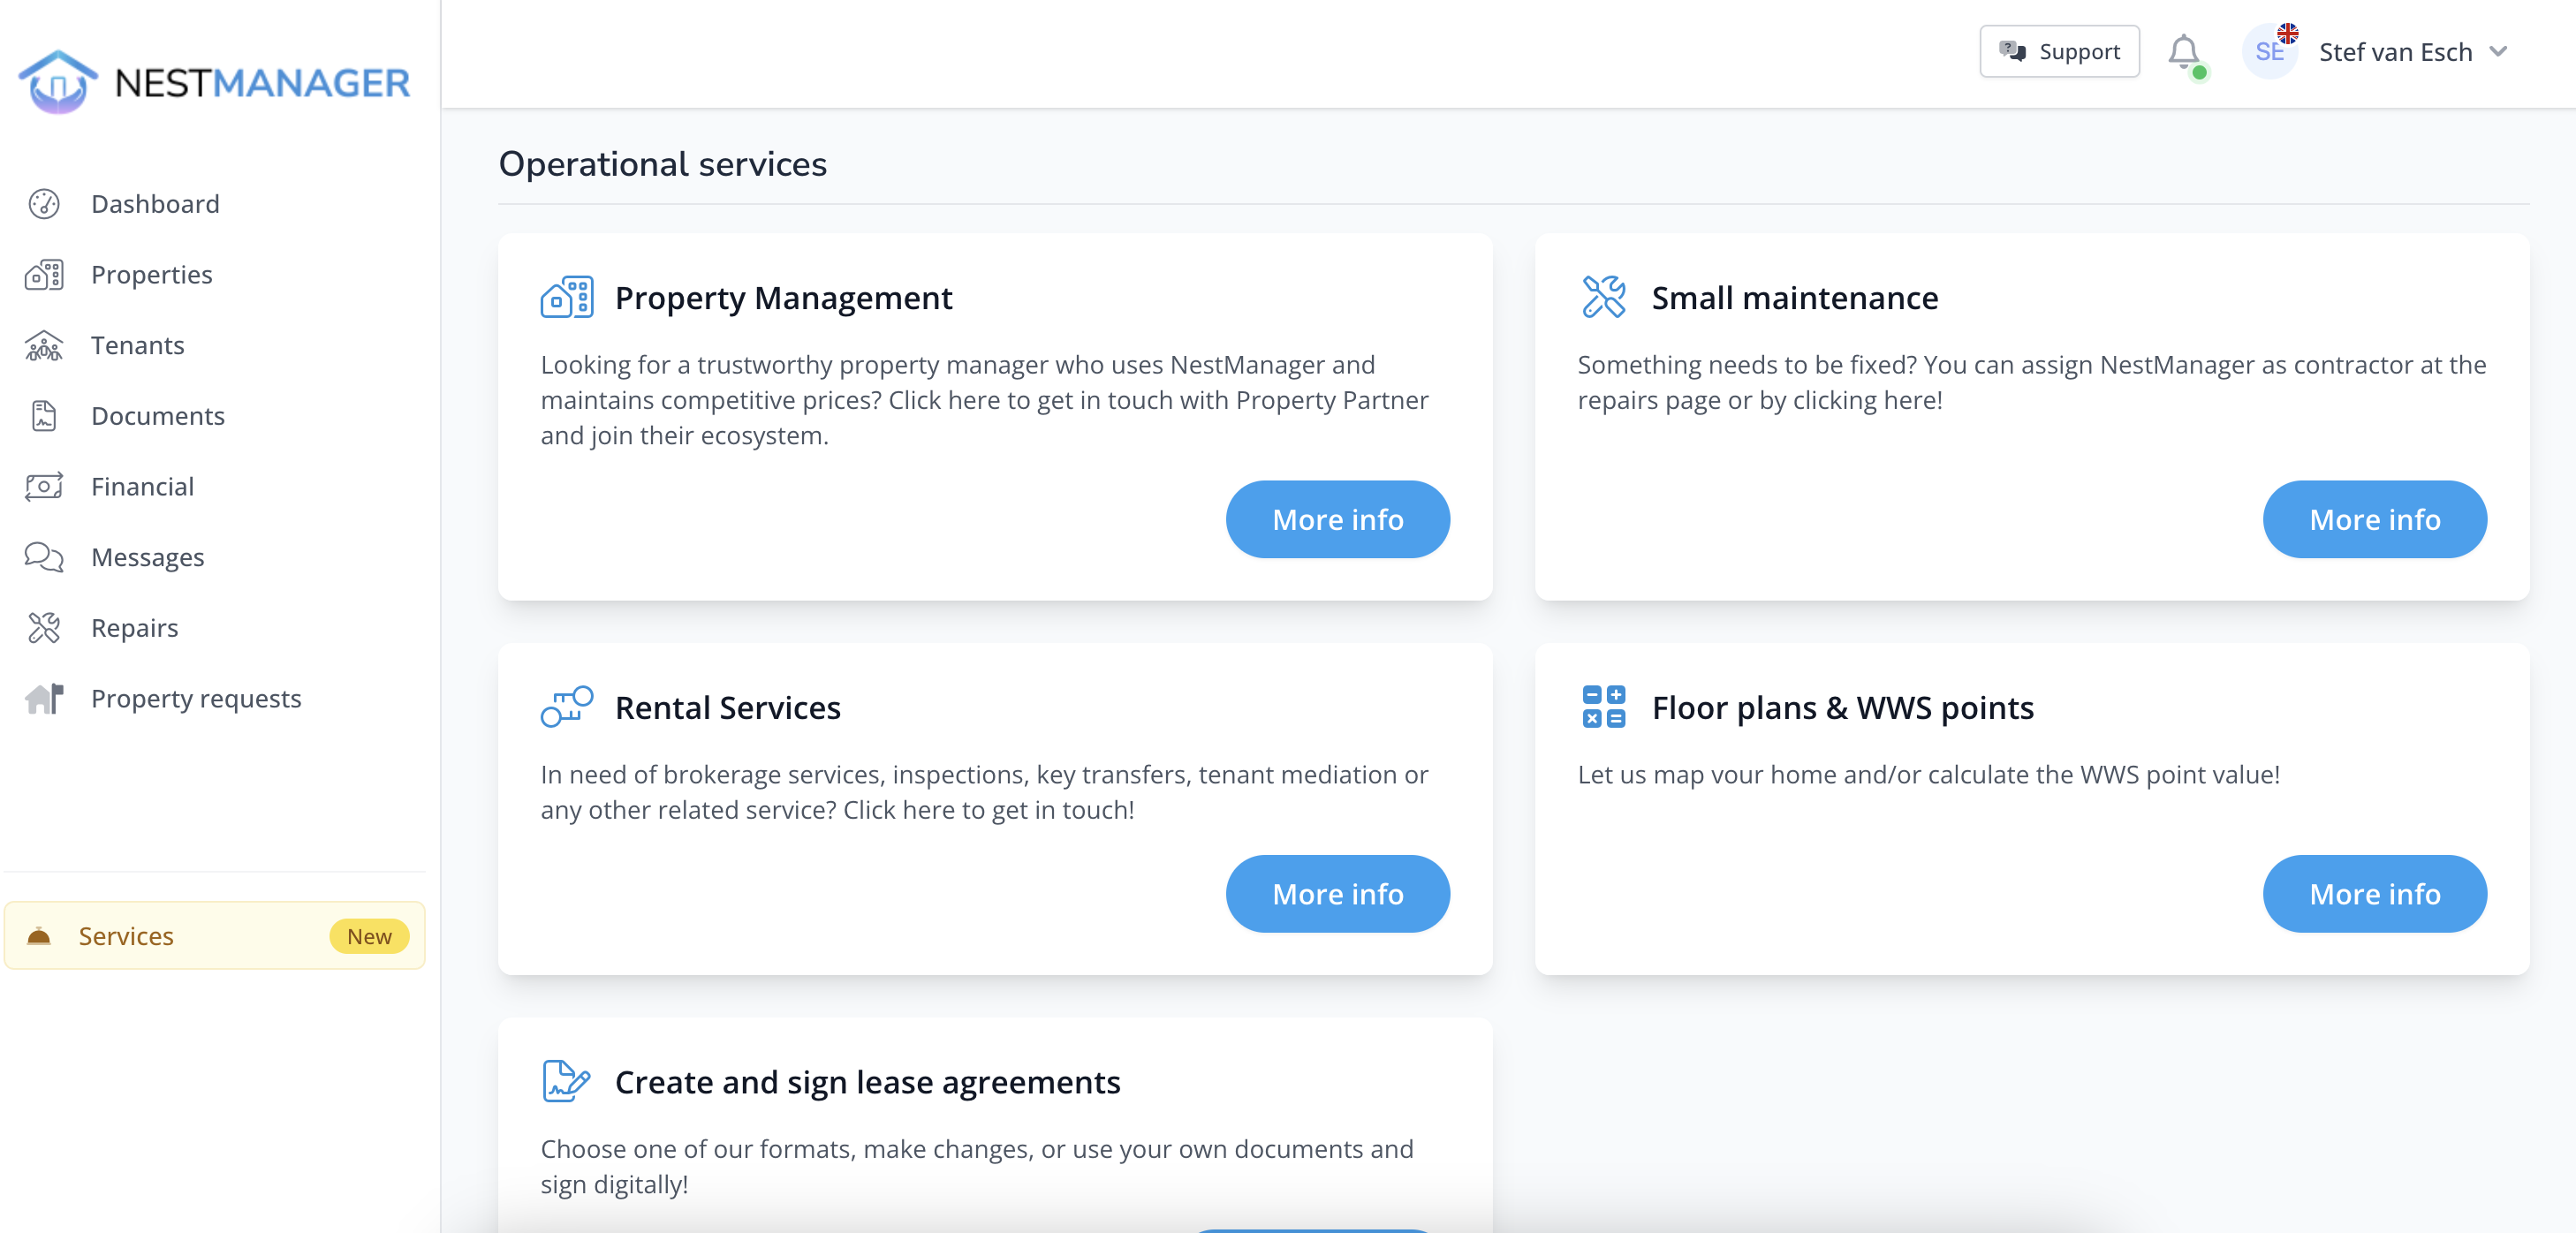
Task: Click the Floor plans calculator icon
Action: coord(1603,707)
